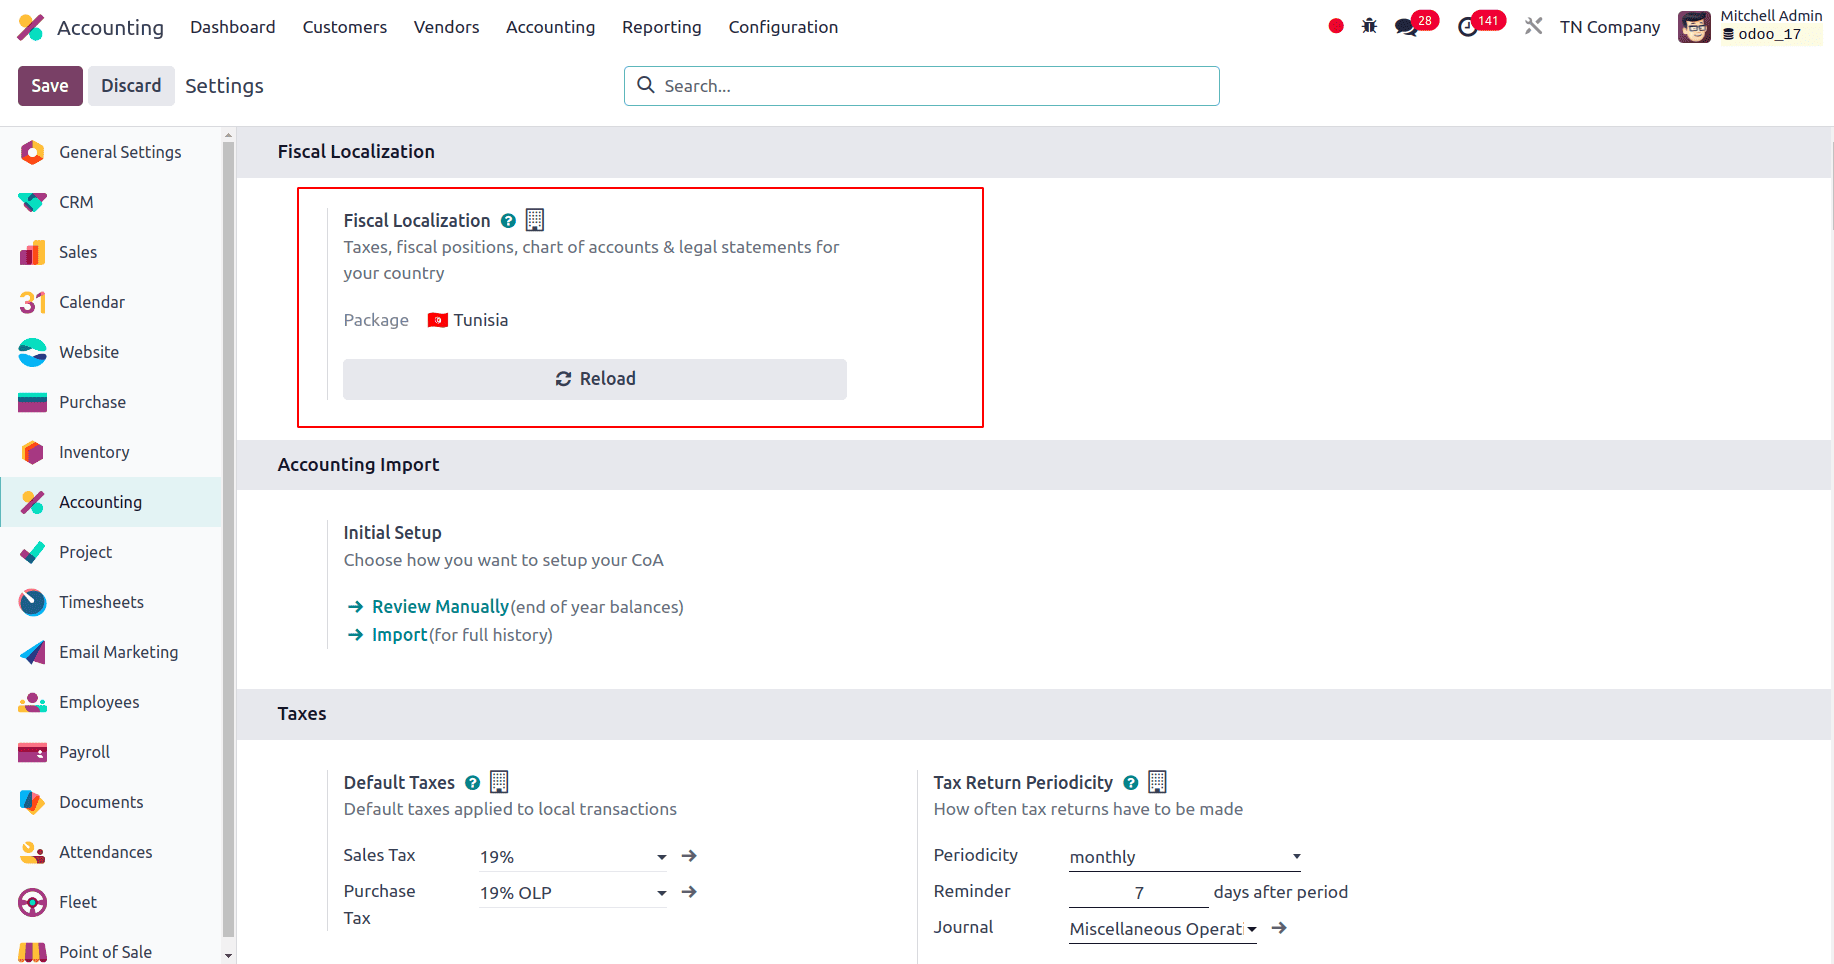
Task: Open the Periodicity monthly dropdown
Action: coord(1296,857)
